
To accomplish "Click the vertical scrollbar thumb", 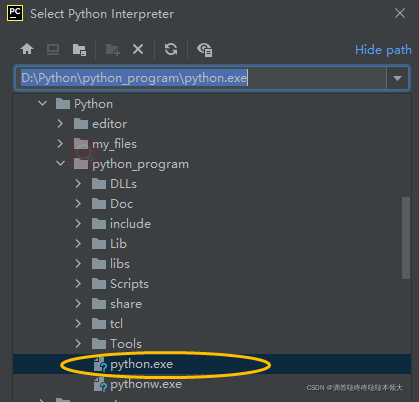I will click(406, 238).
